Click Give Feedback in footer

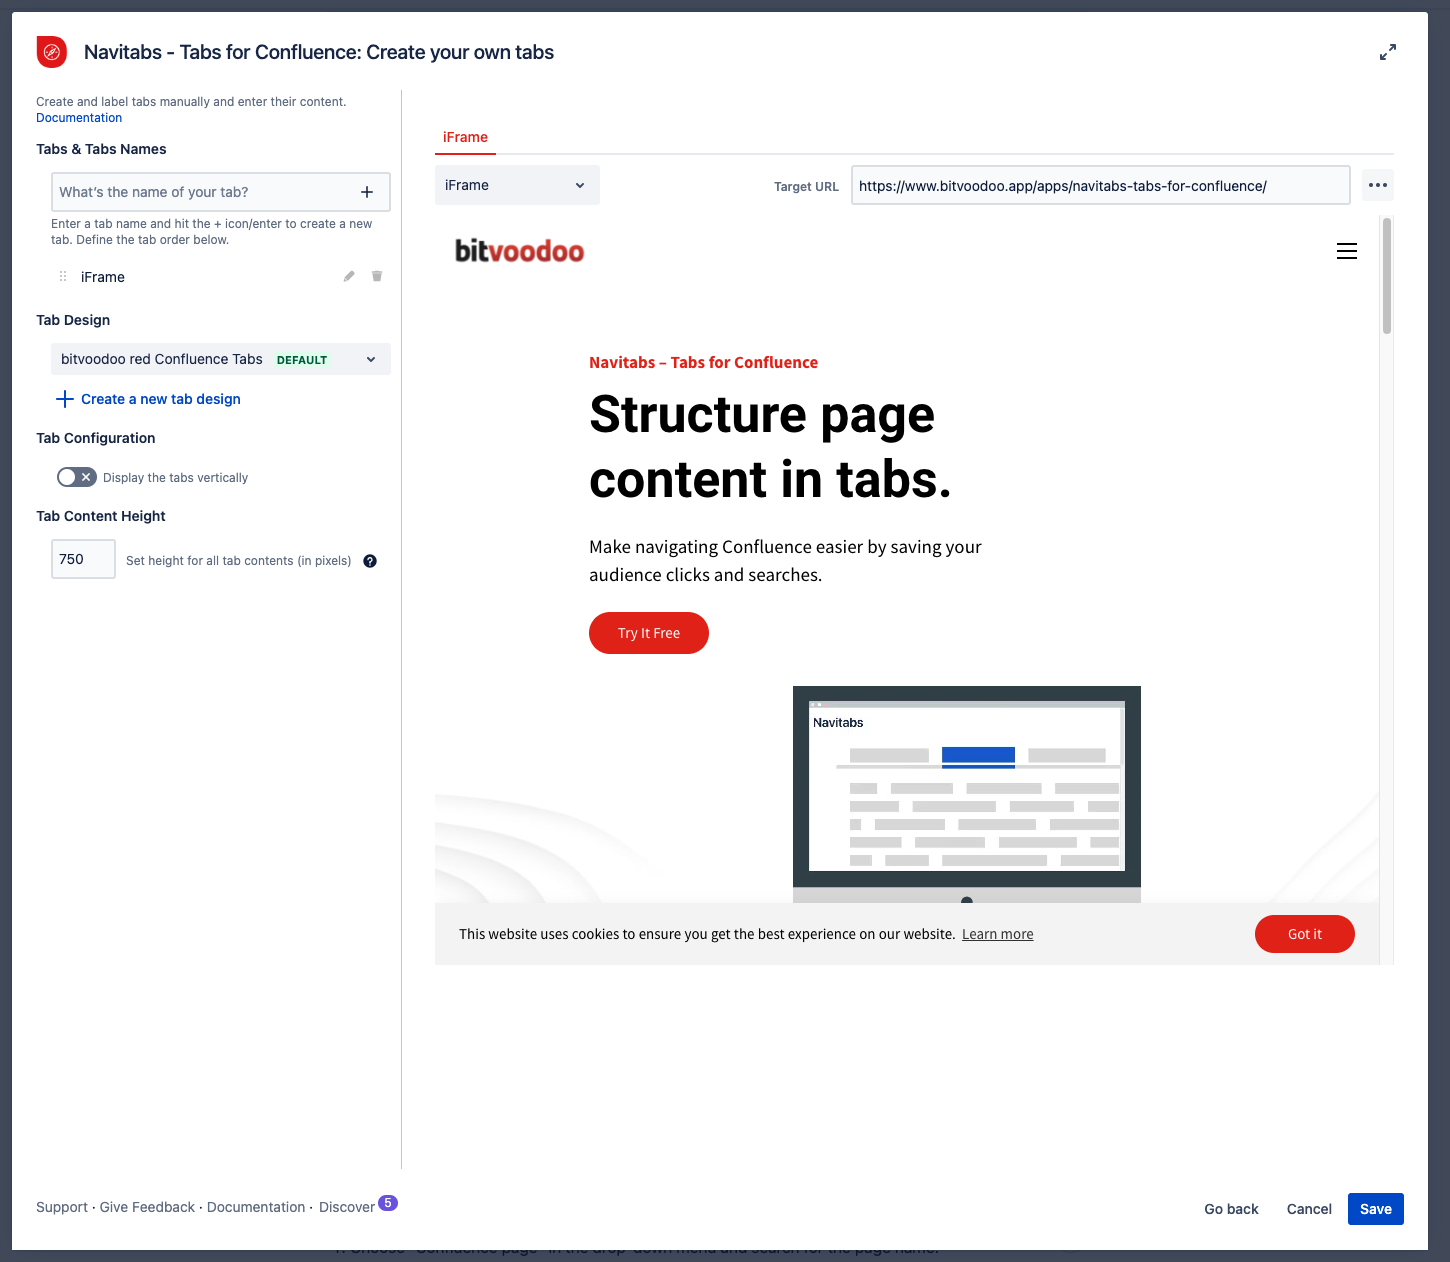point(147,1207)
